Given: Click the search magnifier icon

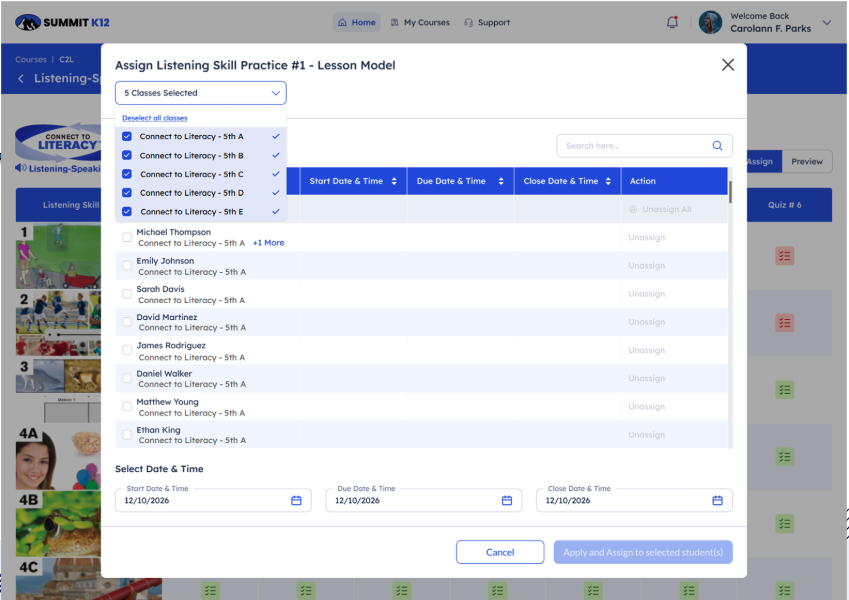Looking at the screenshot, I should pyautogui.click(x=717, y=146).
